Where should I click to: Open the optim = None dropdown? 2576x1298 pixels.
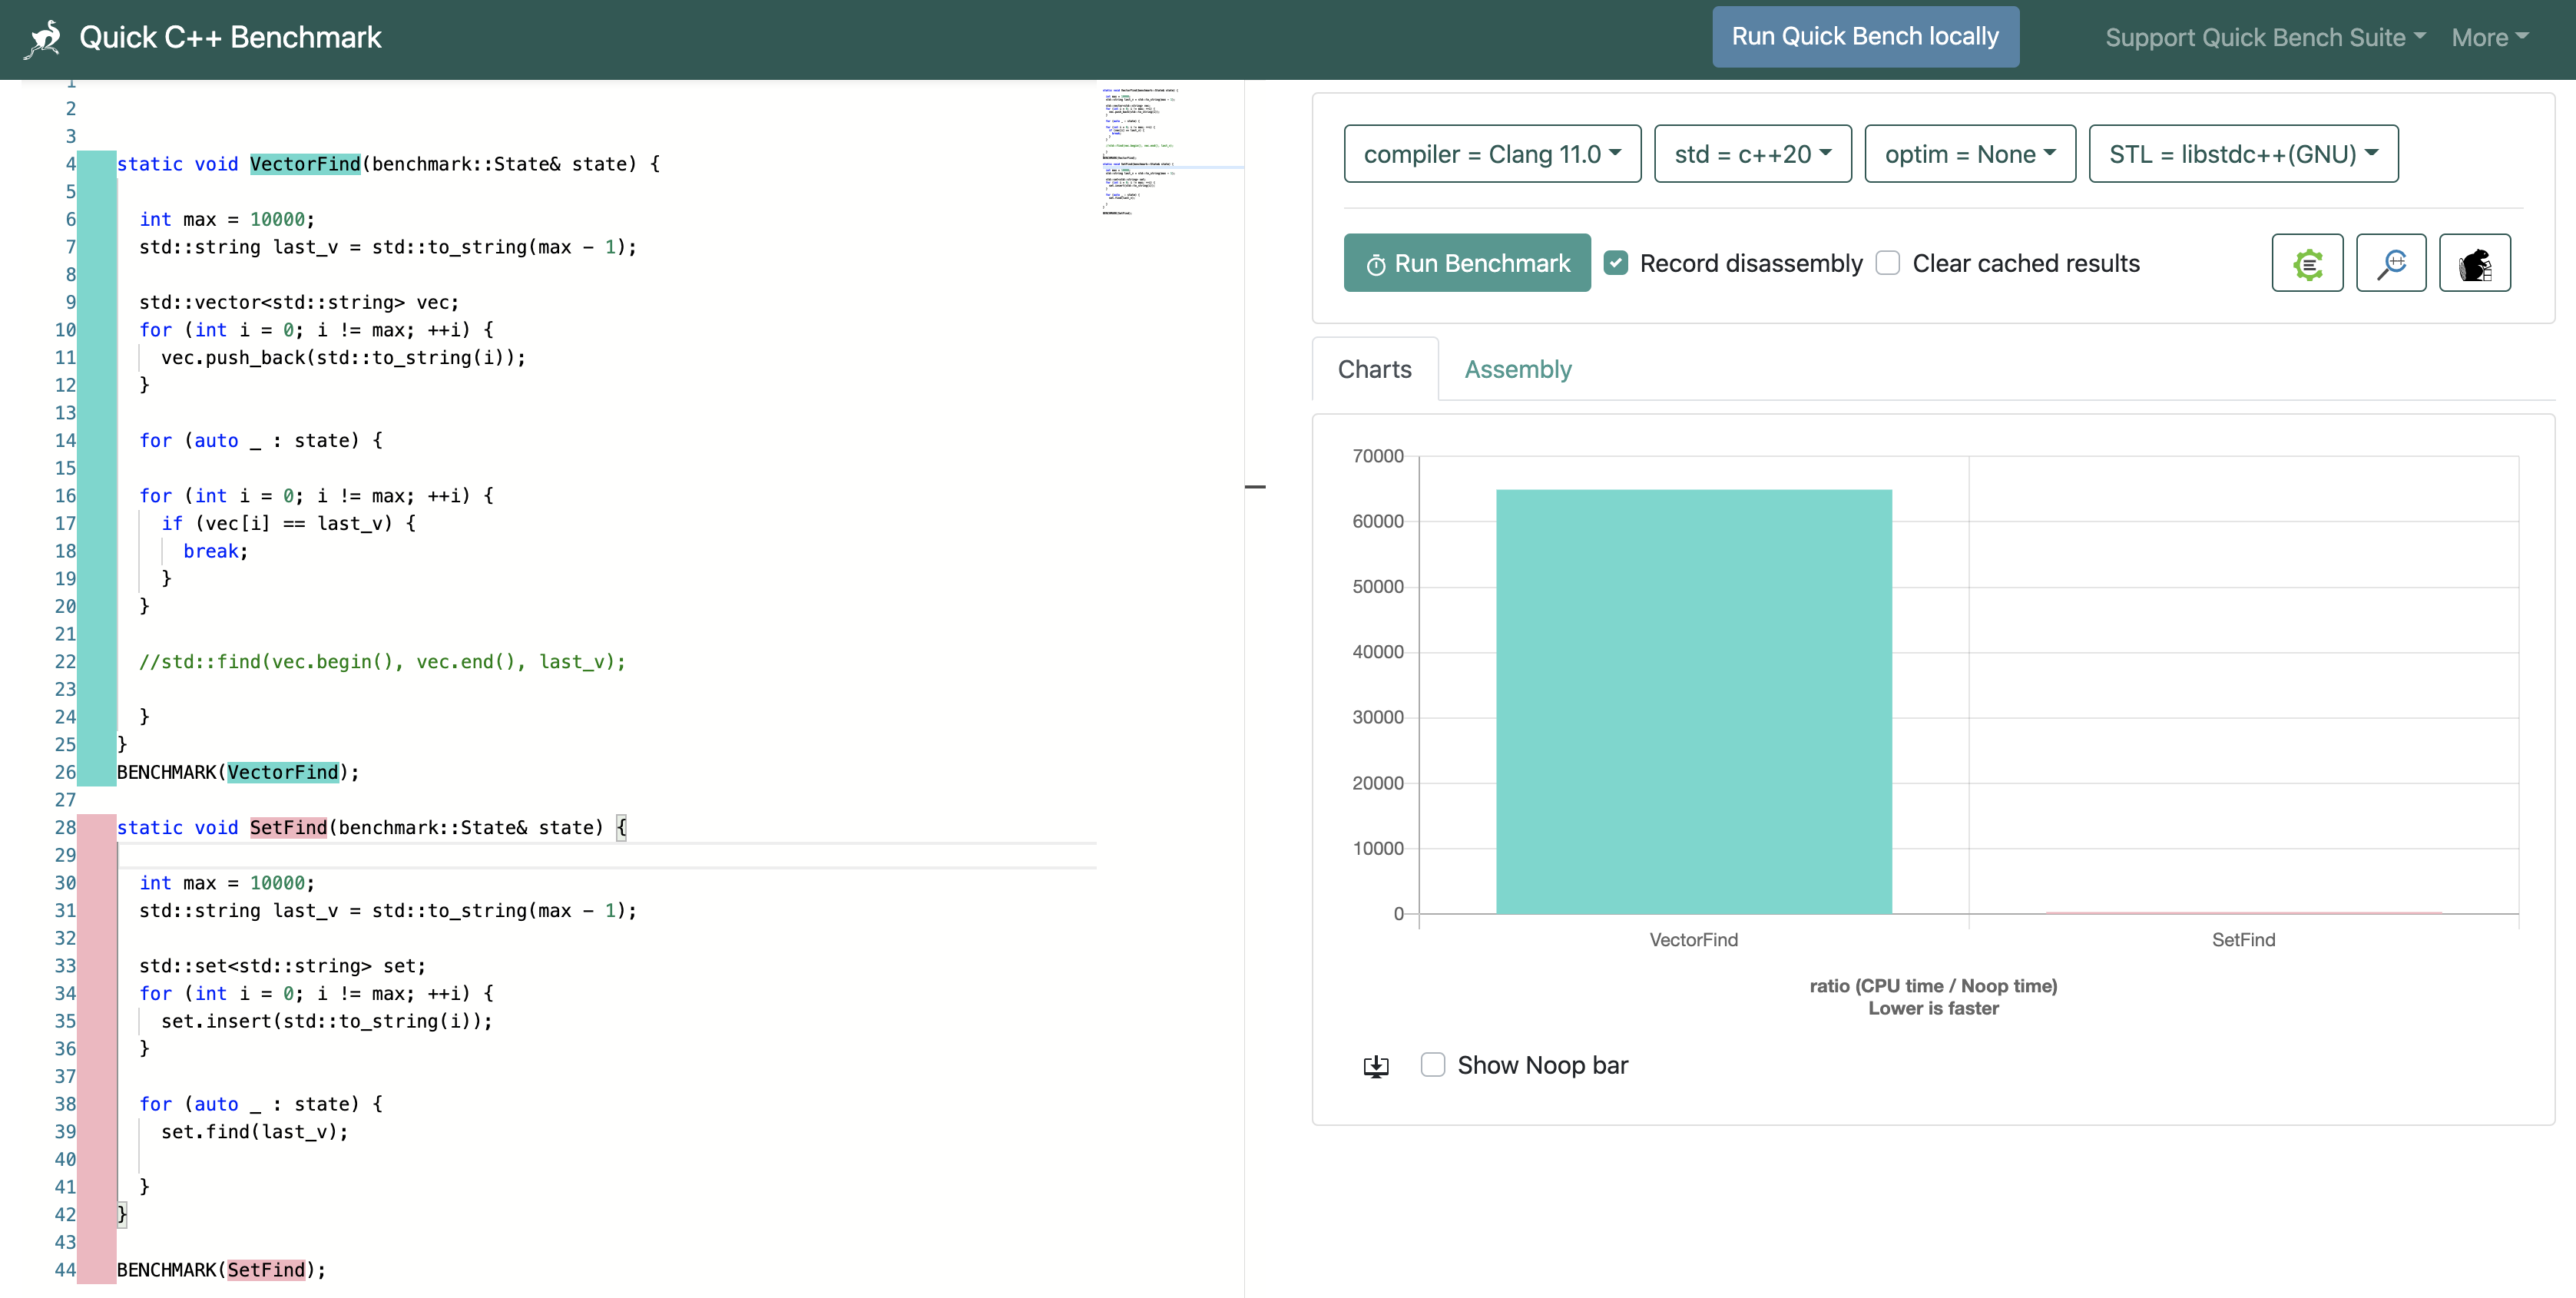pos(1970,154)
